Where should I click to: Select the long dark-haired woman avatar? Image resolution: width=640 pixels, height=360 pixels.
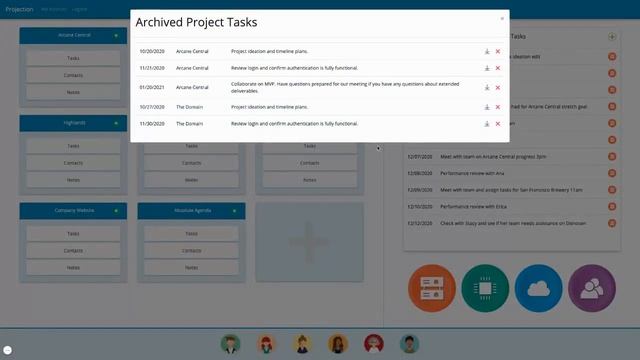(338, 344)
